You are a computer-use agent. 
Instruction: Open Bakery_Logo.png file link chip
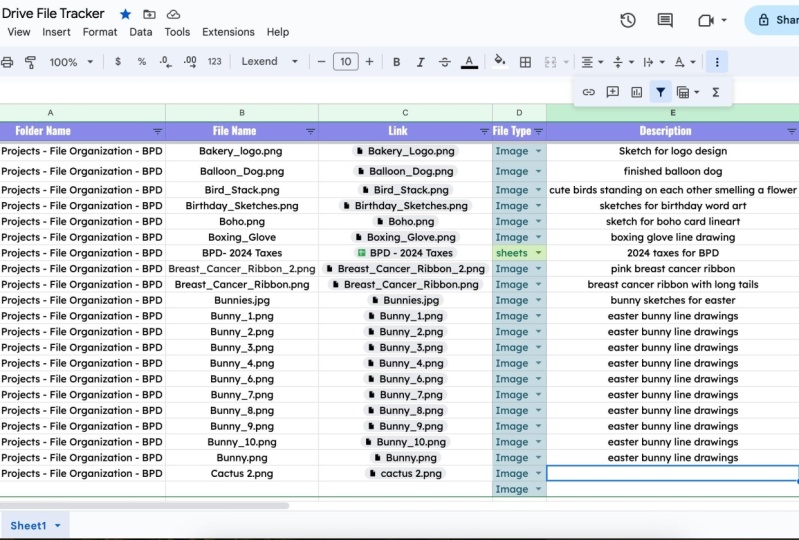[x=405, y=151]
